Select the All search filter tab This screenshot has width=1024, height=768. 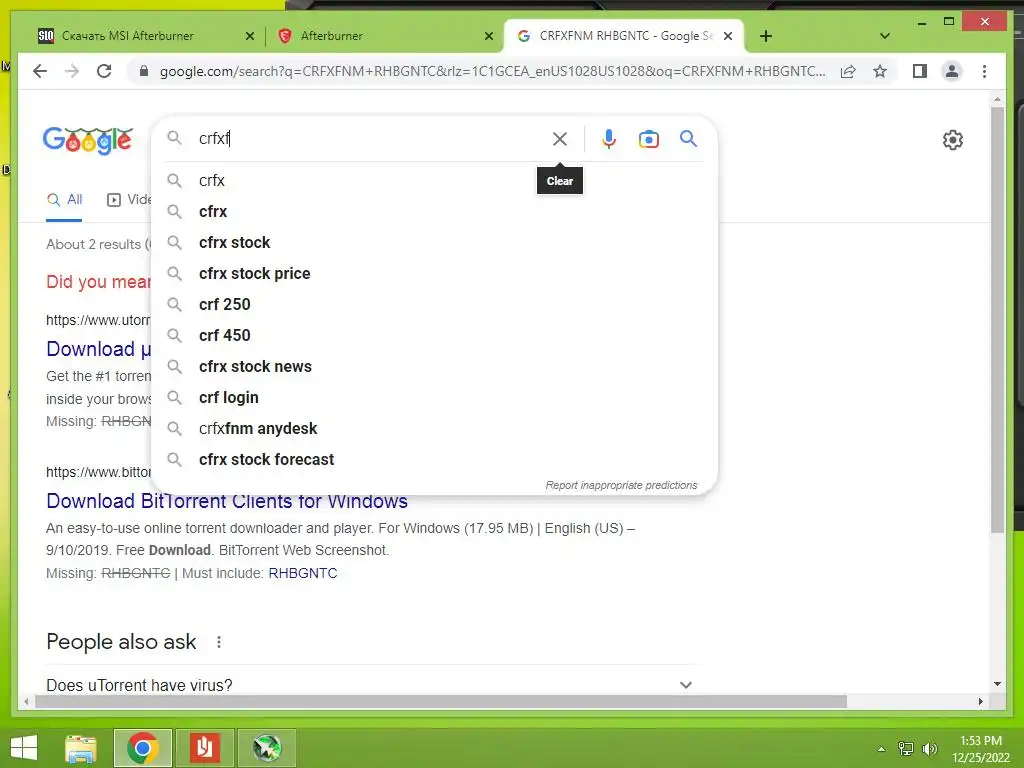[64, 200]
